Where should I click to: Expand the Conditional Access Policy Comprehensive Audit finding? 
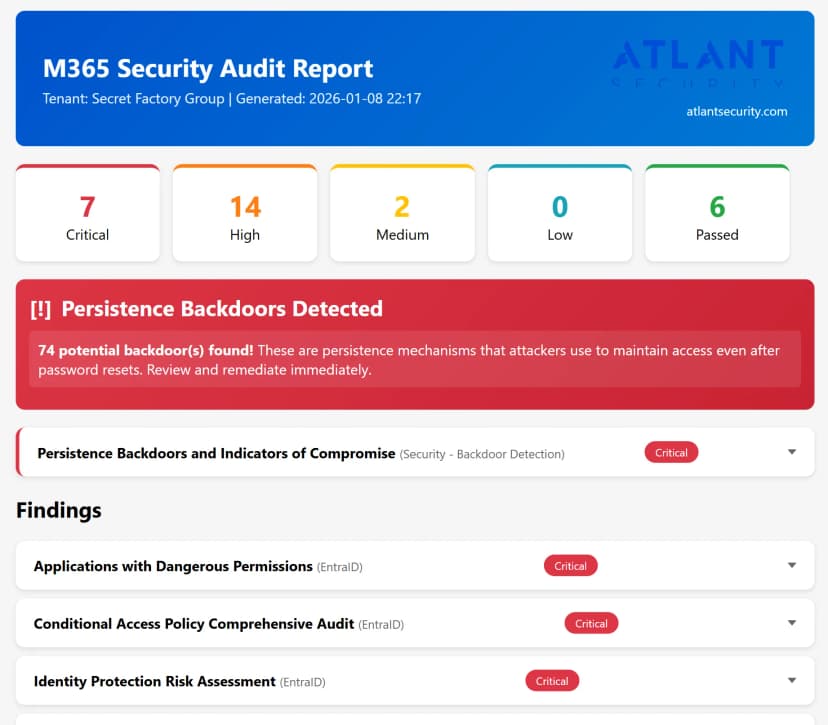click(x=791, y=623)
